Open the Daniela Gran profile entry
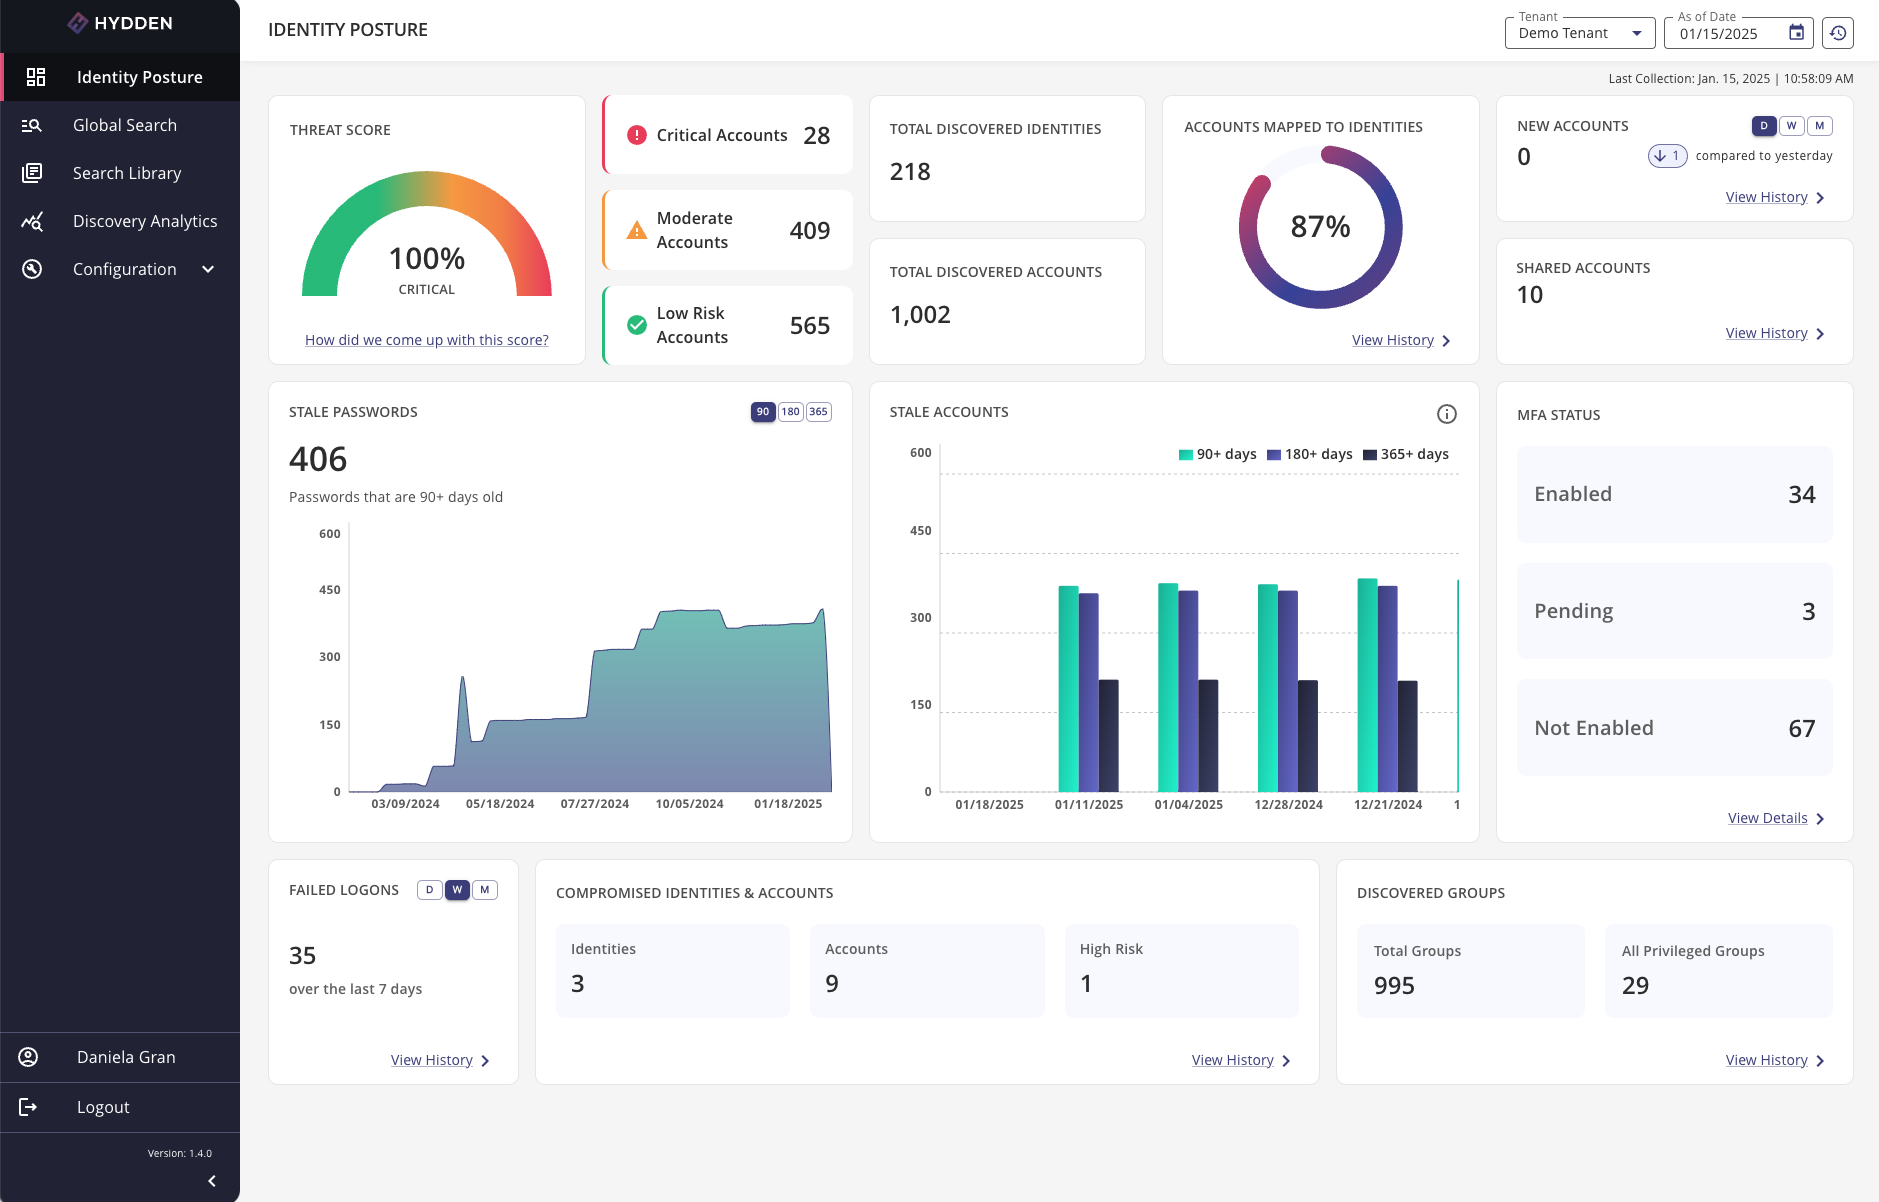Viewport: 1879px width, 1202px height. tap(126, 1057)
